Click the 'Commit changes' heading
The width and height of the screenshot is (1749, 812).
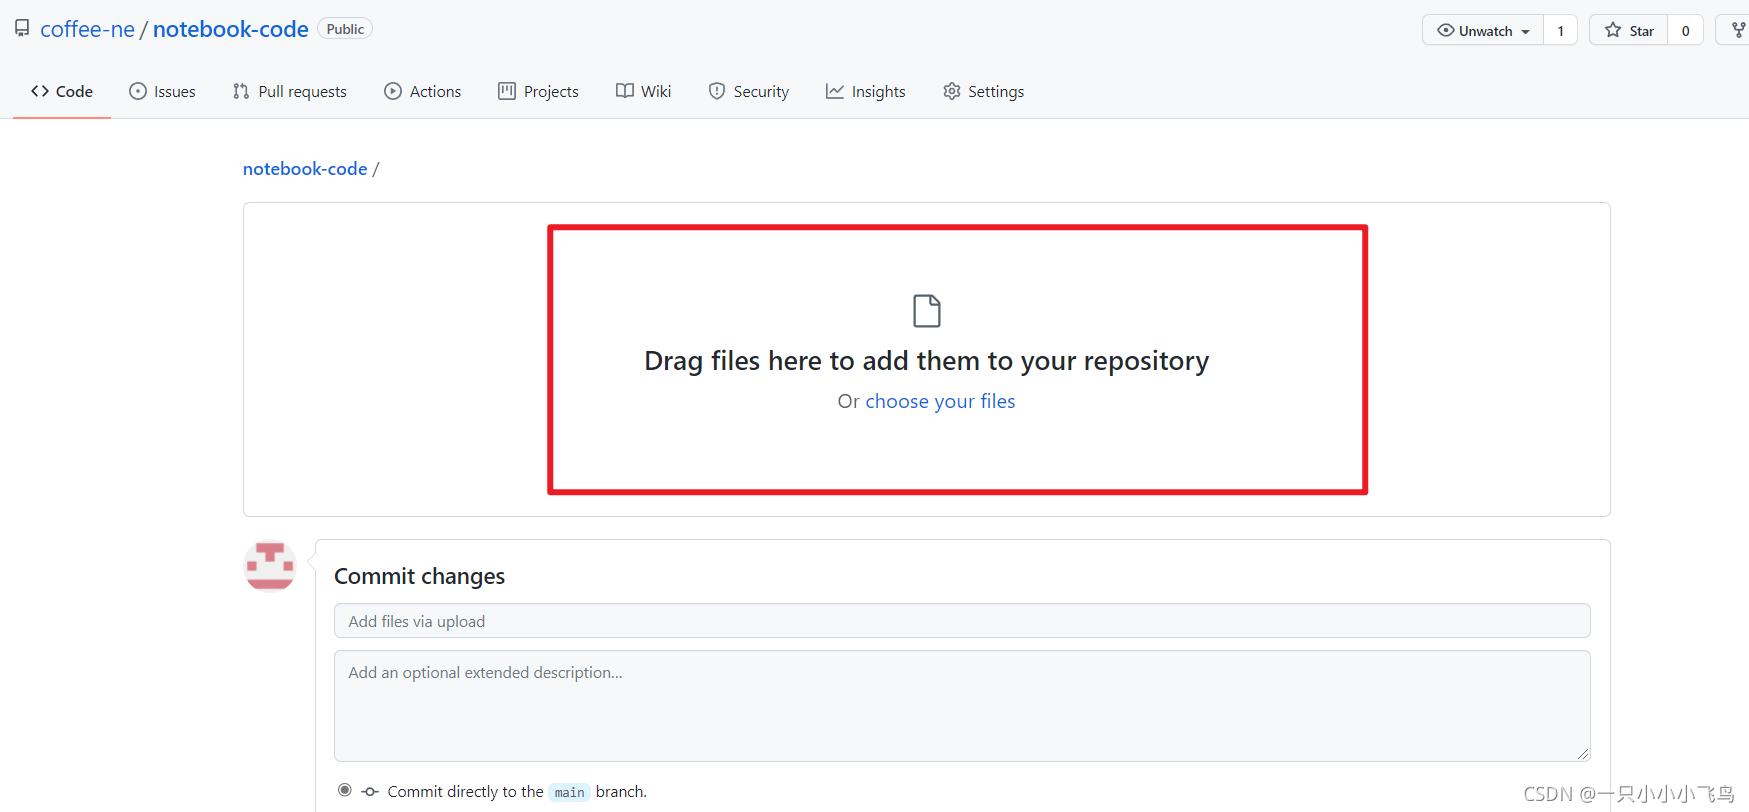tap(420, 576)
